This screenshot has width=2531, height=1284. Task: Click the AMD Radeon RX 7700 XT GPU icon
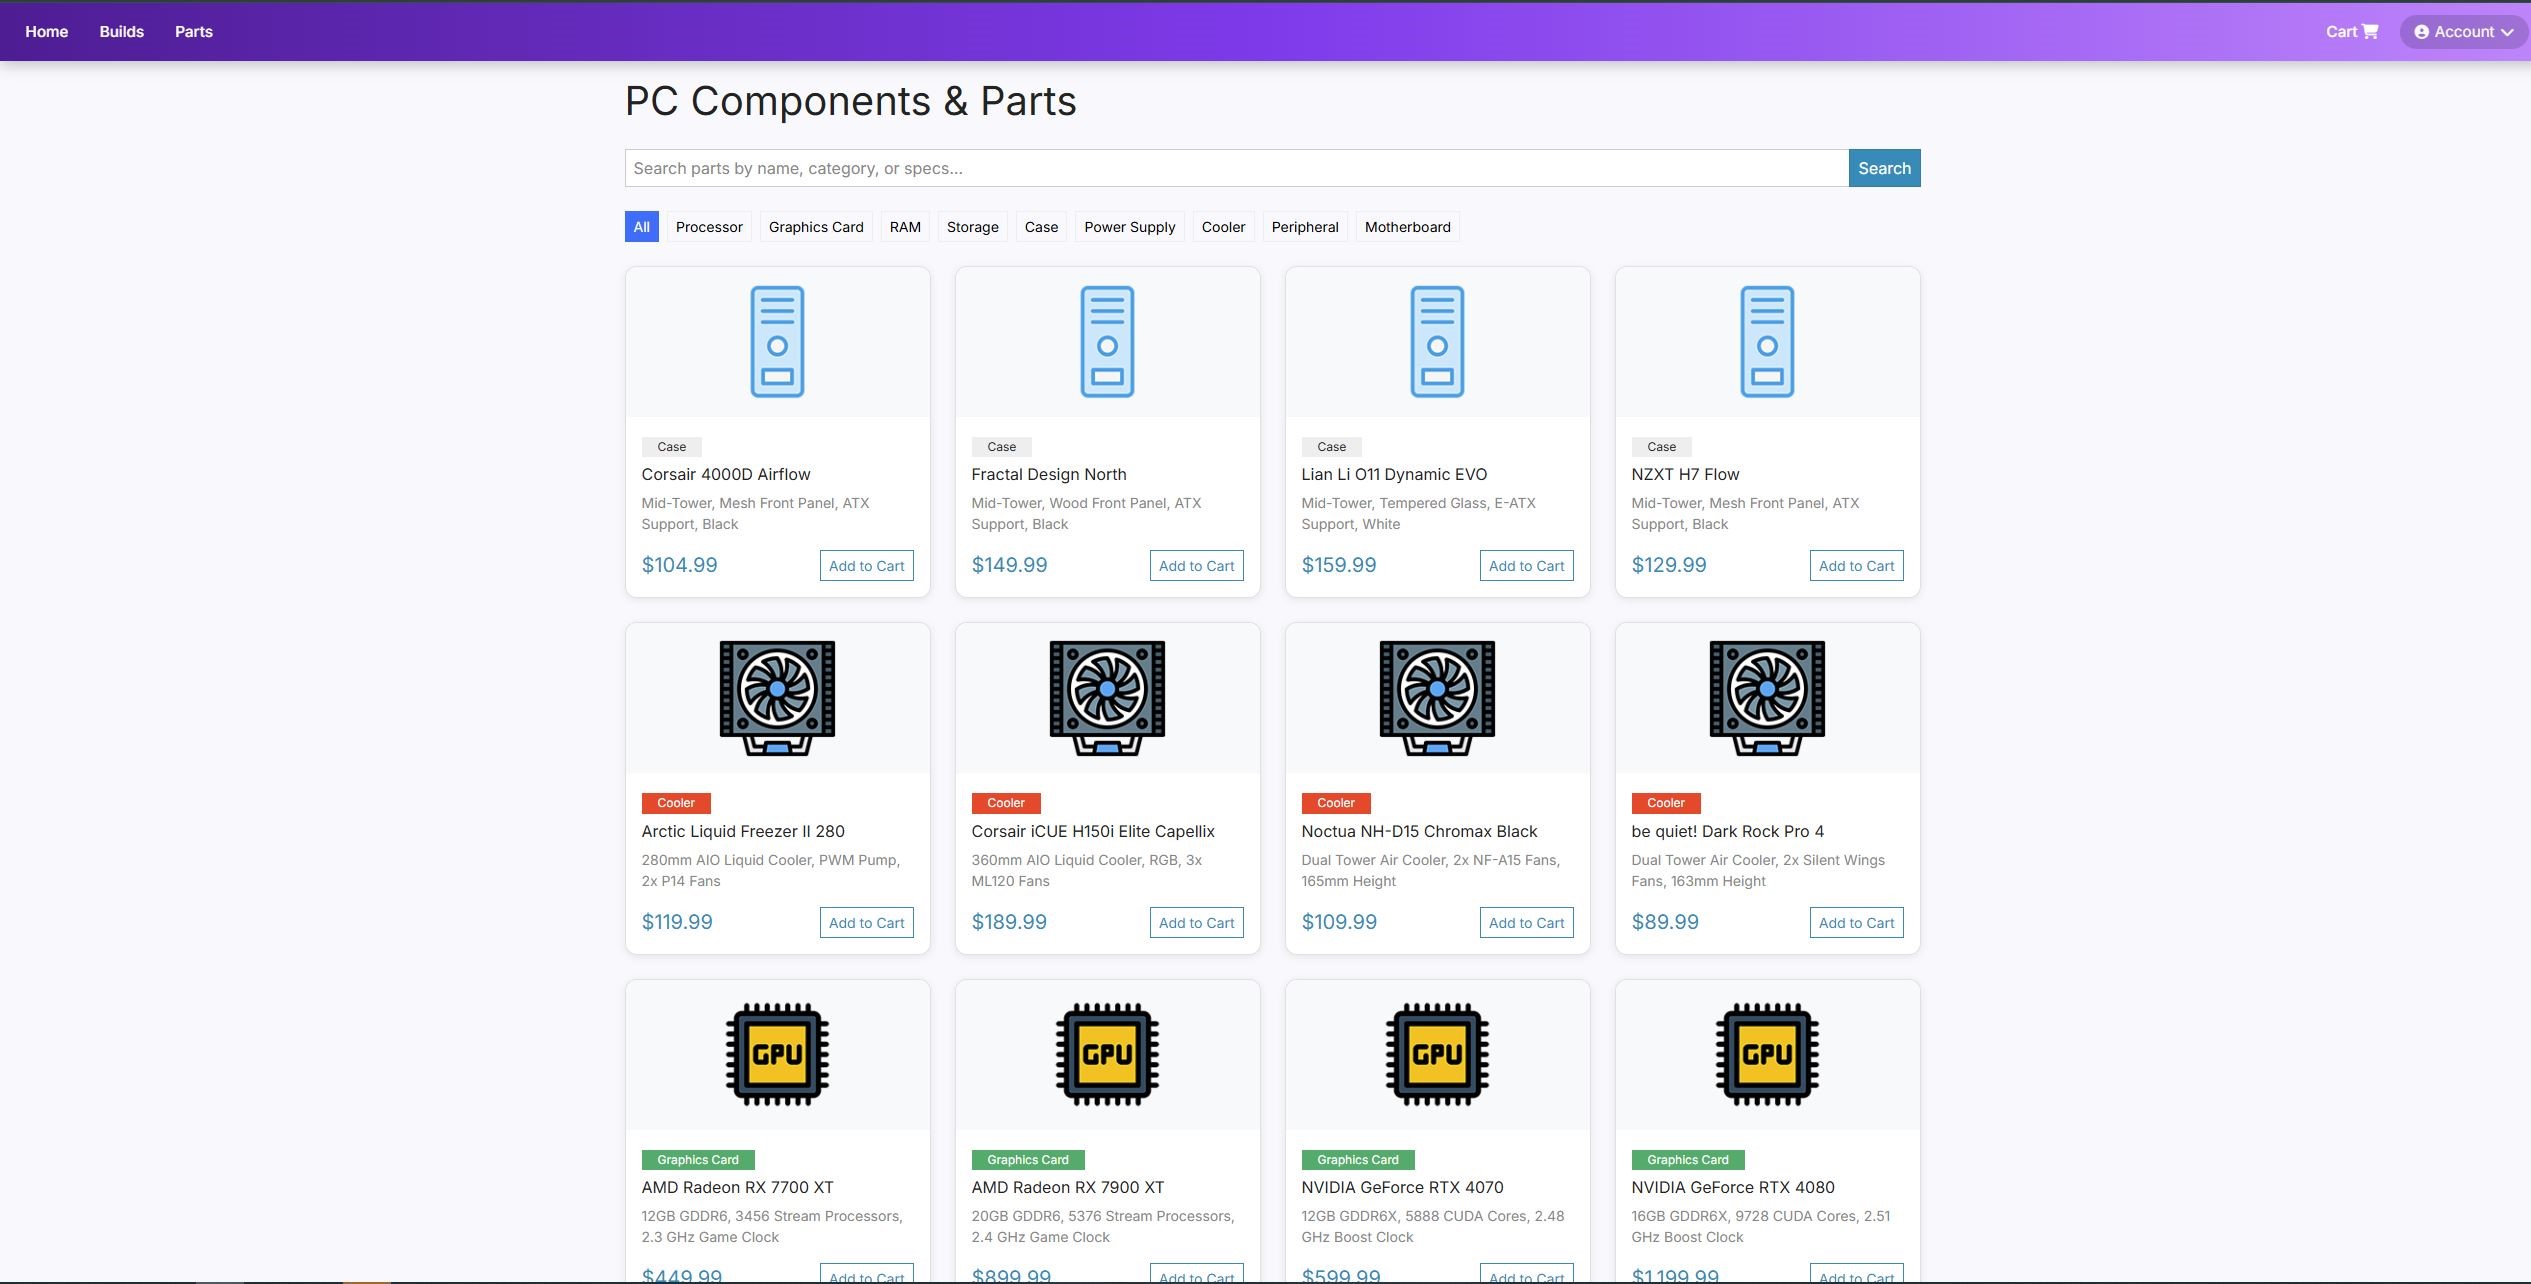click(x=777, y=1054)
